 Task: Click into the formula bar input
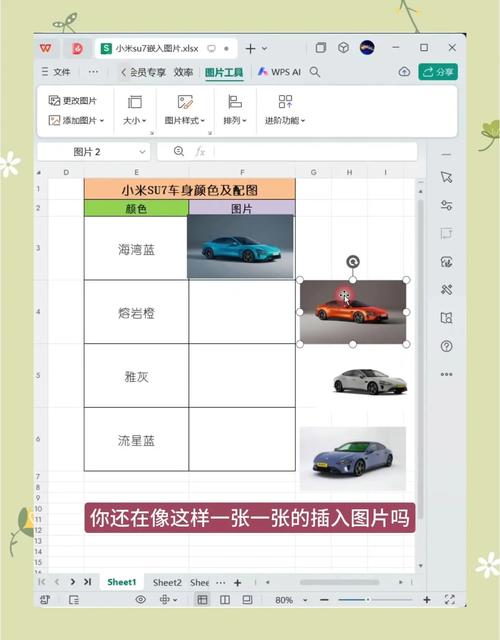[x=315, y=152]
